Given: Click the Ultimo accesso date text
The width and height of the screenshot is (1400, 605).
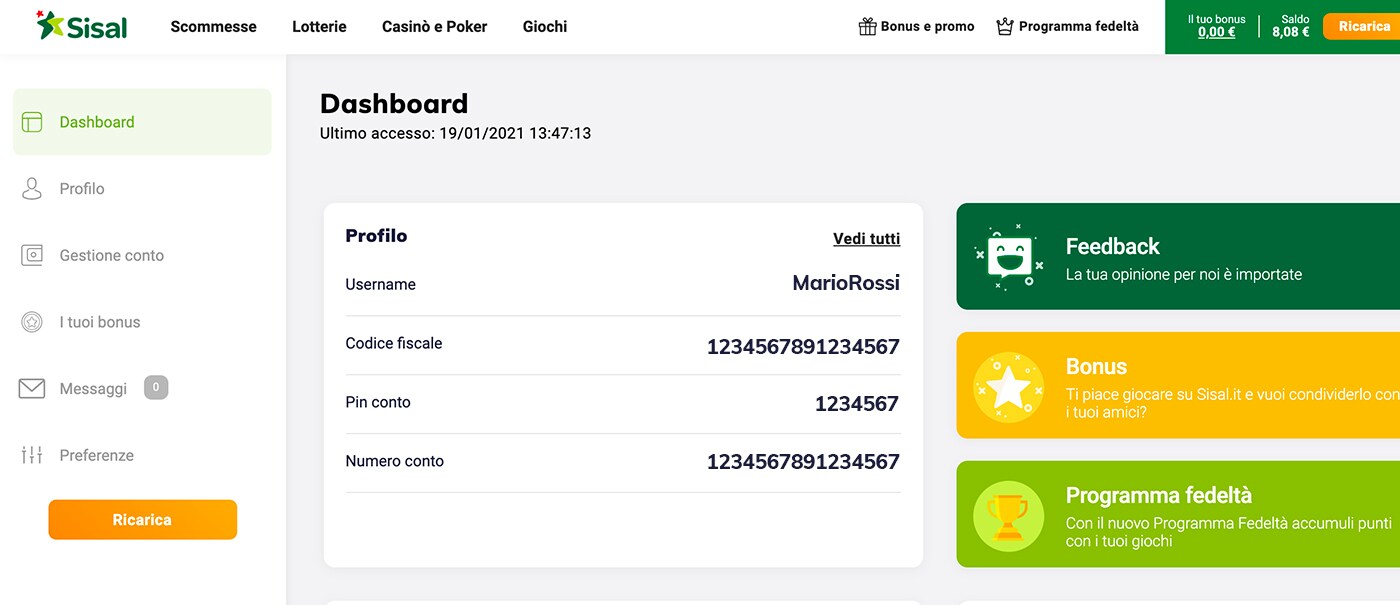Looking at the screenshot, I should pos(456,133).
